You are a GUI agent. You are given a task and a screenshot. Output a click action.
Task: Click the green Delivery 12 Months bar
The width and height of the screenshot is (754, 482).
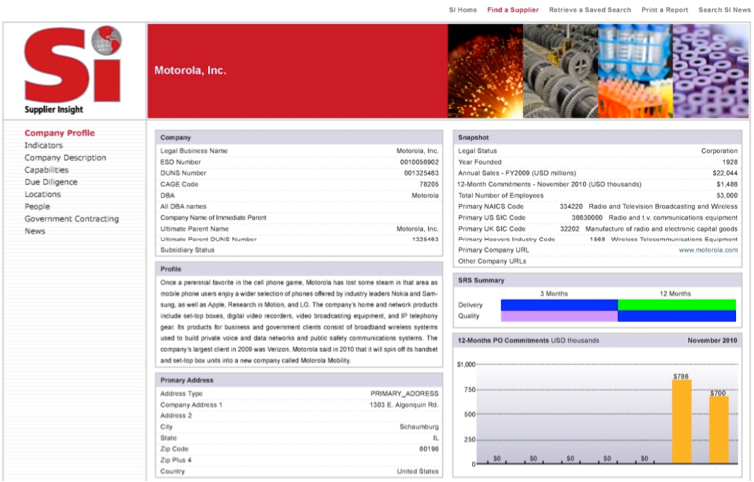[677, 305]
